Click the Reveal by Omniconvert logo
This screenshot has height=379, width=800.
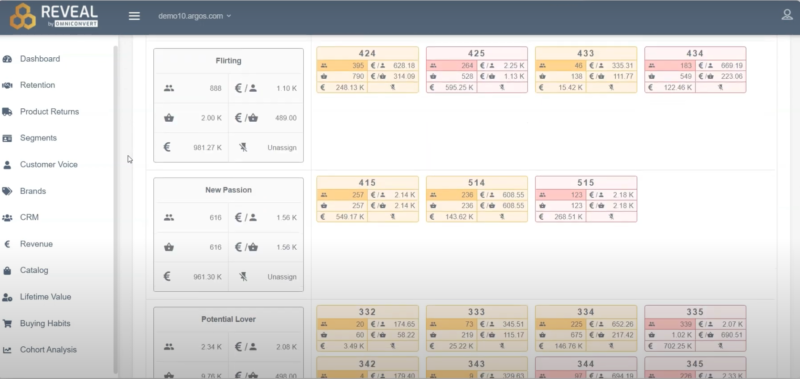54,16
